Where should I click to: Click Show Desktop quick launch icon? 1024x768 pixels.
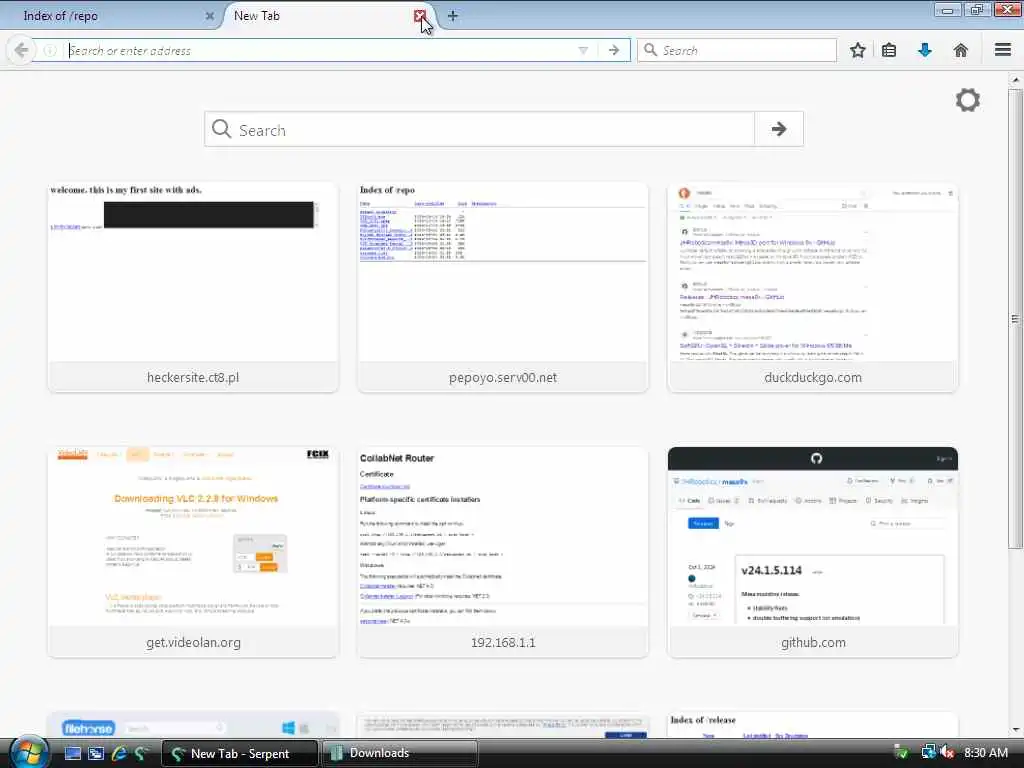[x=72, y=753]
